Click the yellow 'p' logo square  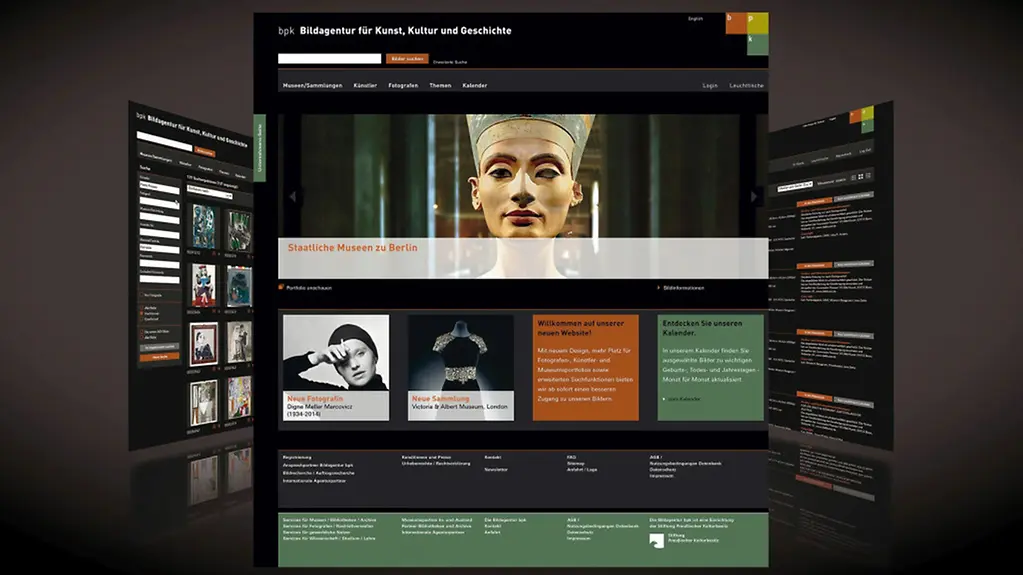(757, 23)
